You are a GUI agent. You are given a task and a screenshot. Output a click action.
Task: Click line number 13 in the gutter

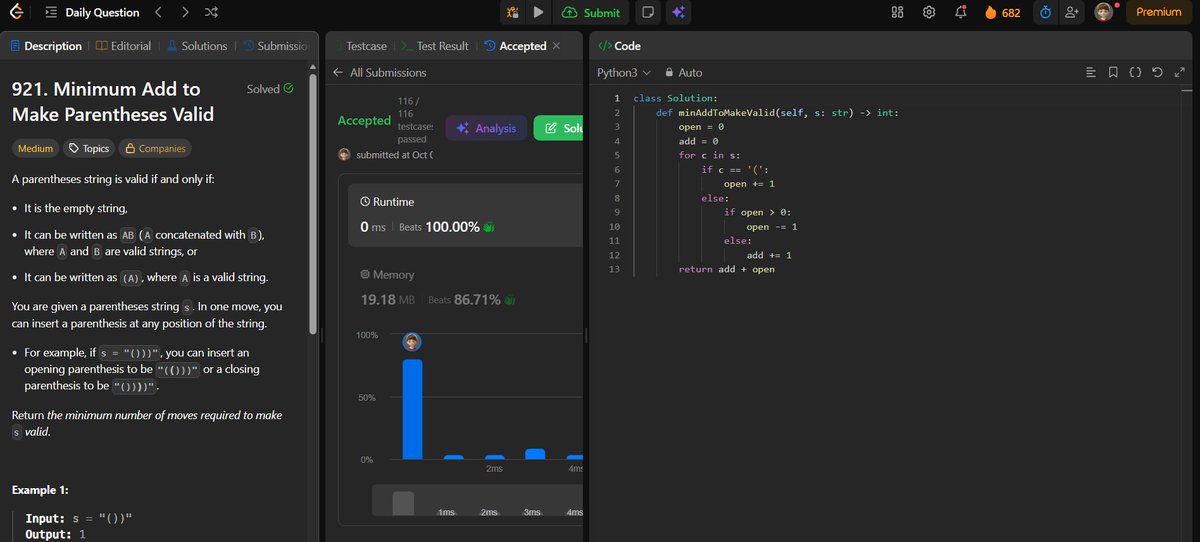click(615, 269)
